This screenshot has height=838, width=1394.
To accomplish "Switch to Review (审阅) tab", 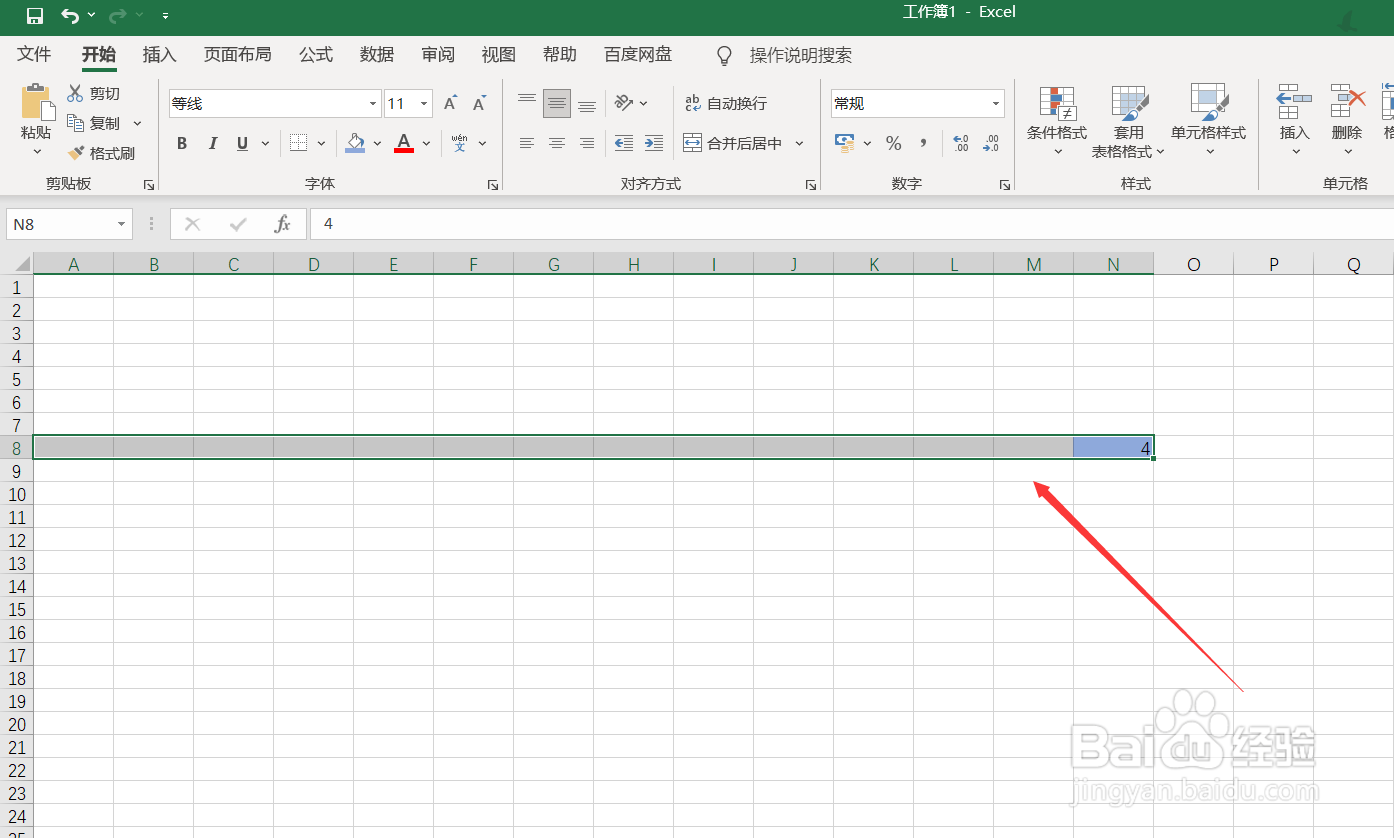I will (438, 54).
